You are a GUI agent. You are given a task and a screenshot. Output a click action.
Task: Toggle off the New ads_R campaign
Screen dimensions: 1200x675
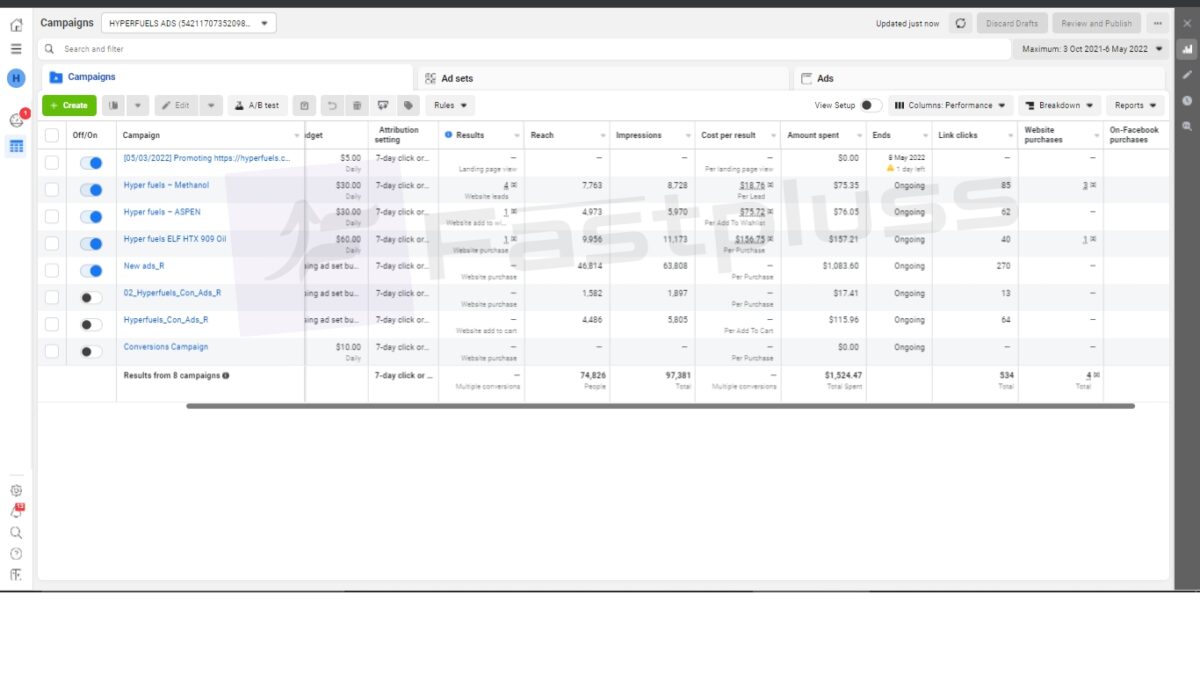(91, 271)
